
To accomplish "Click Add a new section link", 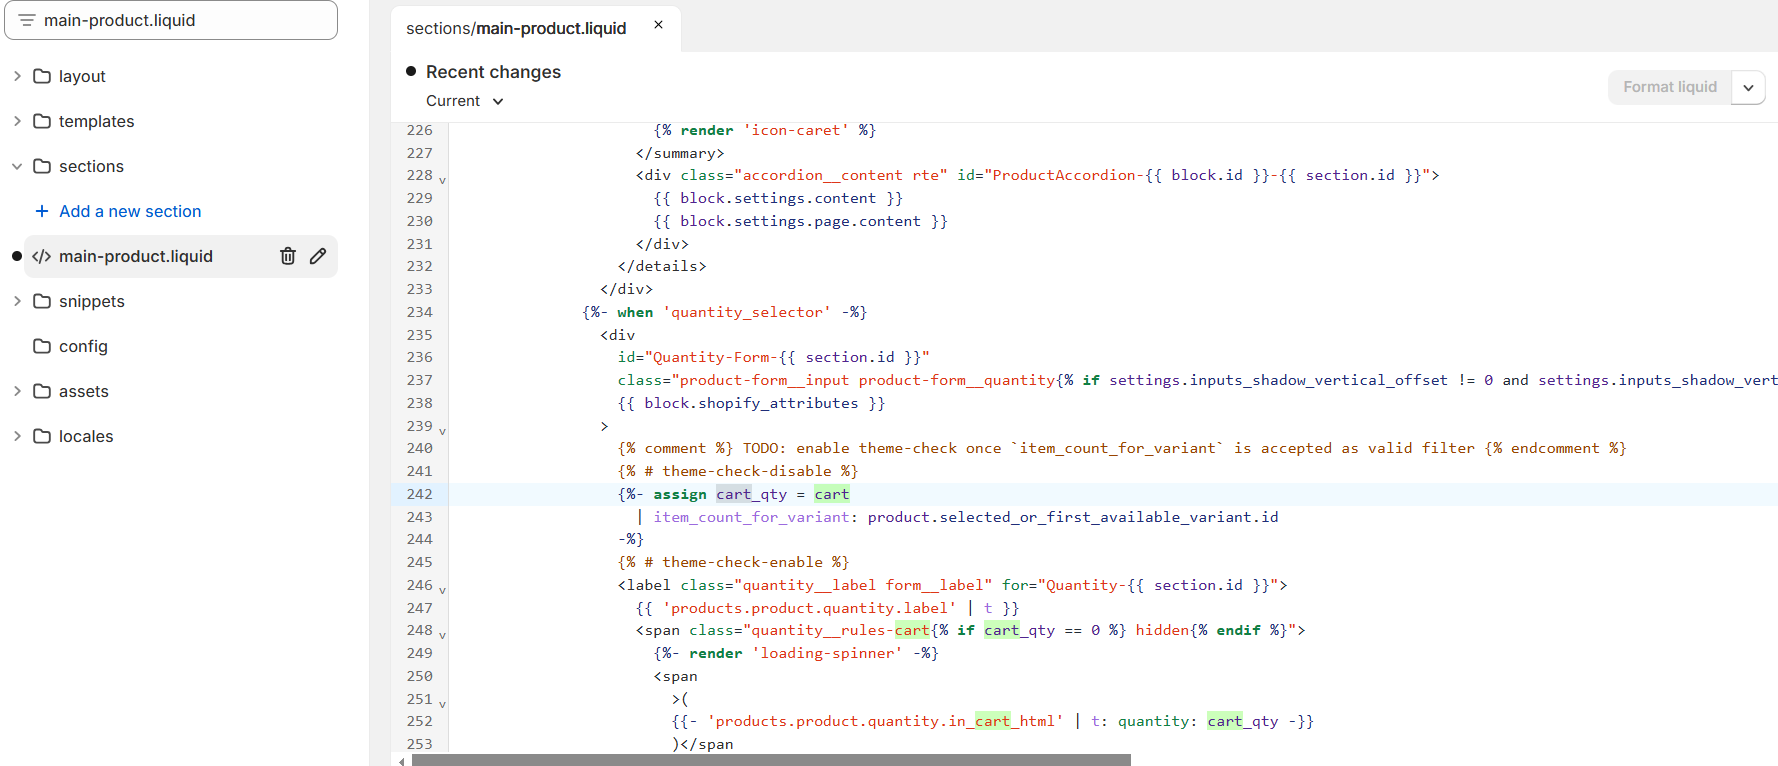I will [x=130, y=211].
